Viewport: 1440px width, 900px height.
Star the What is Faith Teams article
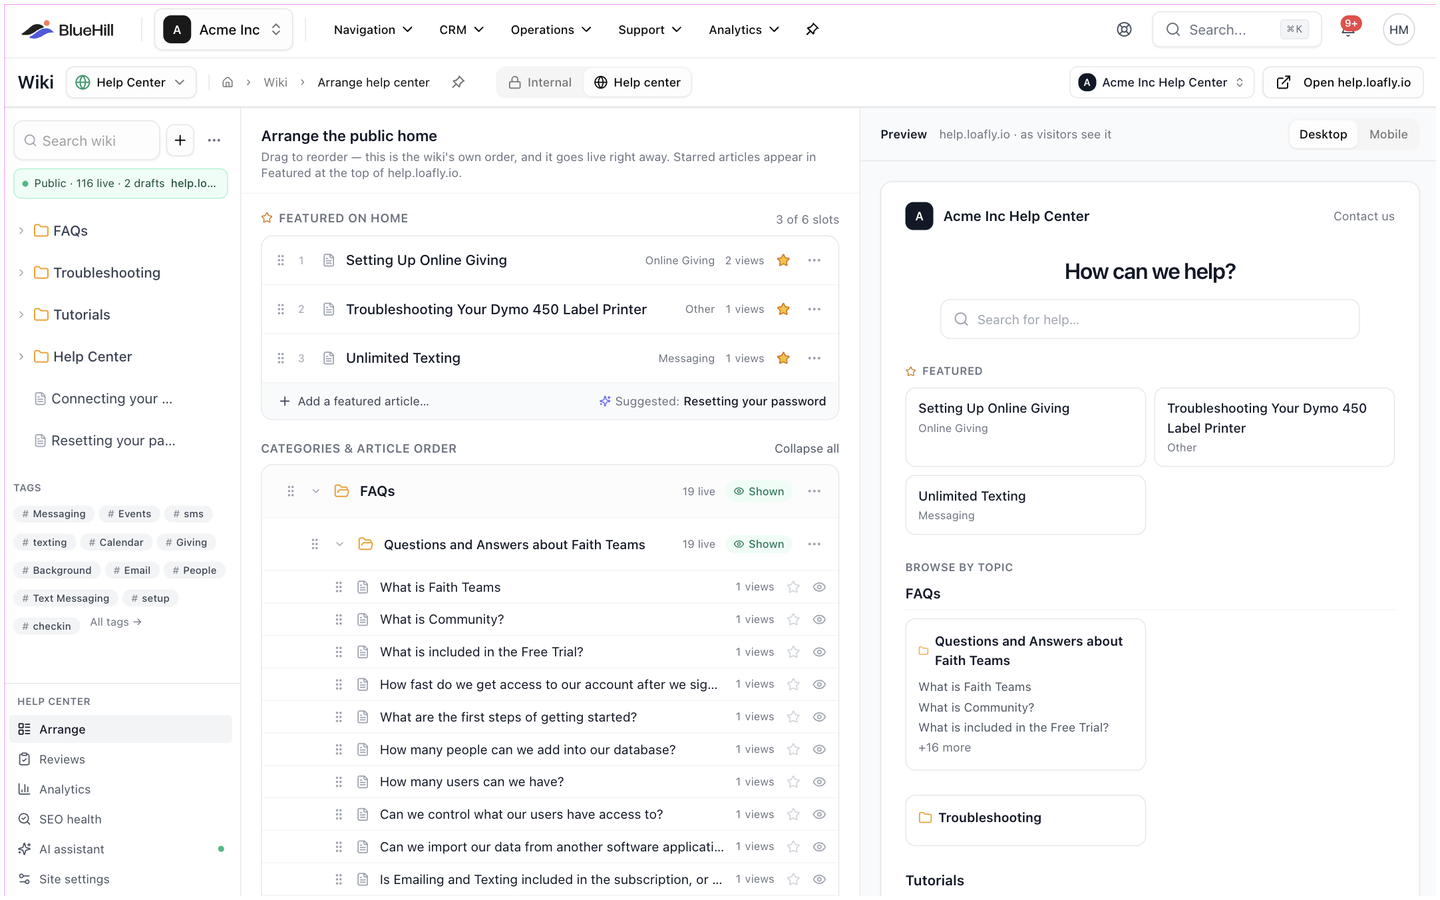coord(793,587)
